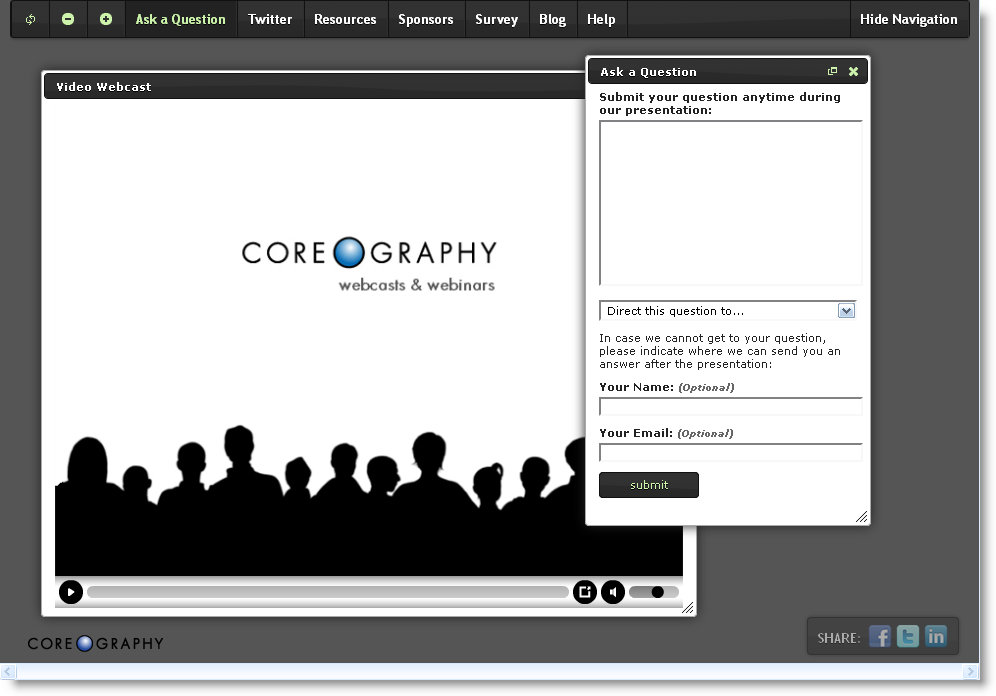Open the Blog menu item
Image resolution: width=996 pixels, height=696 pixels.
pyautogui.click(x=553, y=19)
